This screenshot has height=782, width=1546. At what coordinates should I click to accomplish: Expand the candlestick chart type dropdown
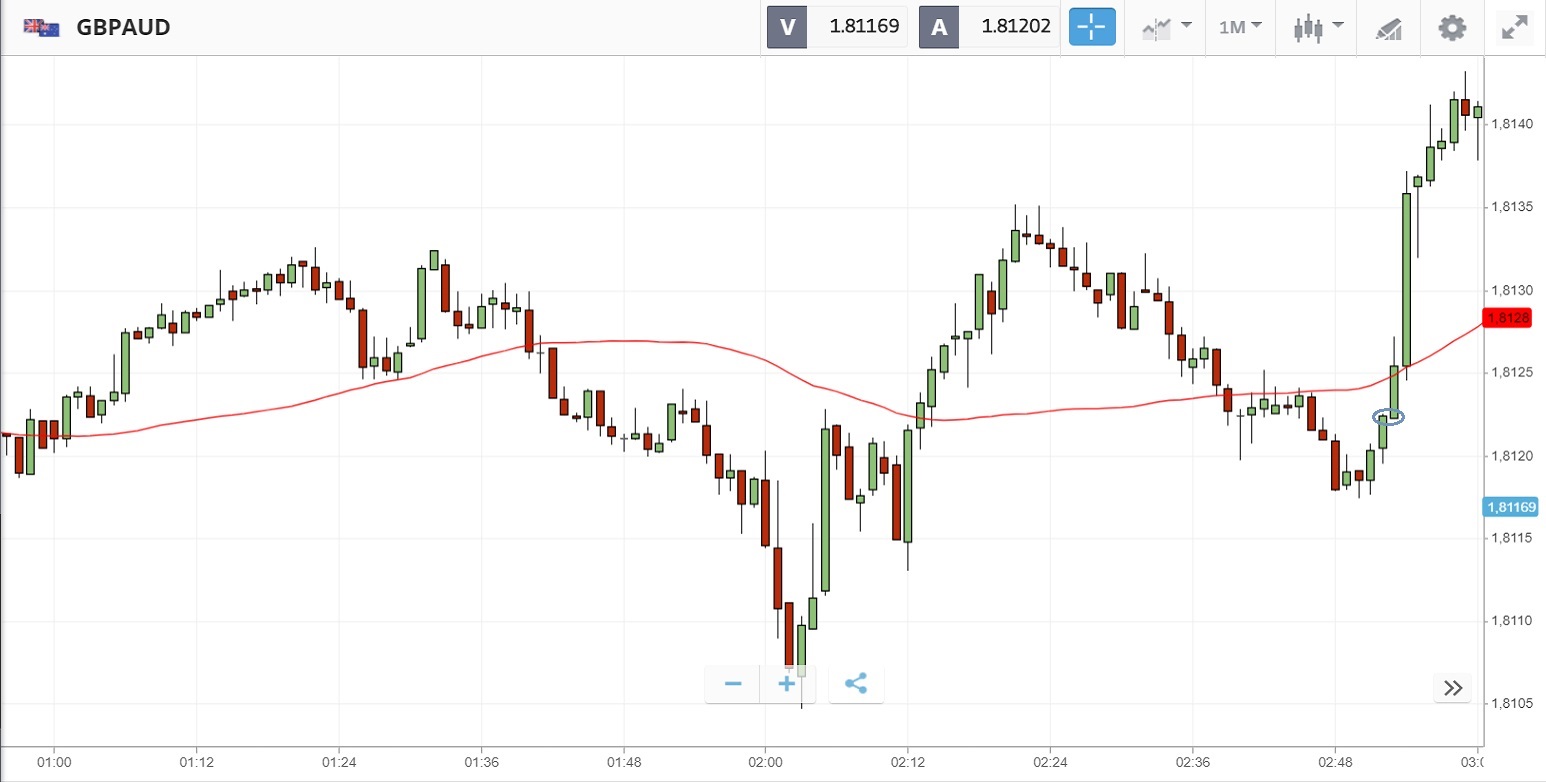point(1317,27)
